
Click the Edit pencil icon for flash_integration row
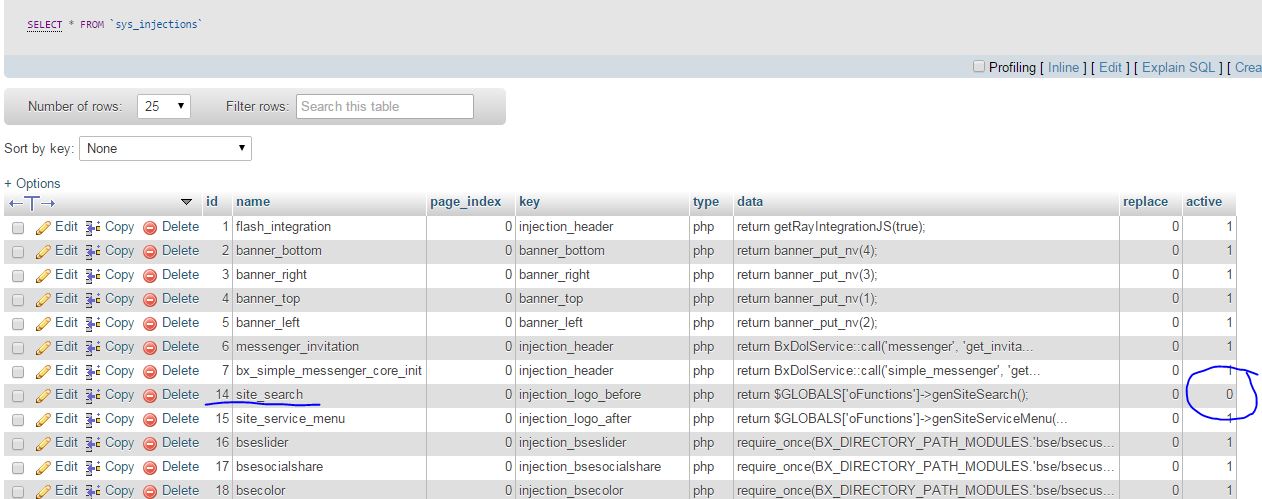coord(43,227)
